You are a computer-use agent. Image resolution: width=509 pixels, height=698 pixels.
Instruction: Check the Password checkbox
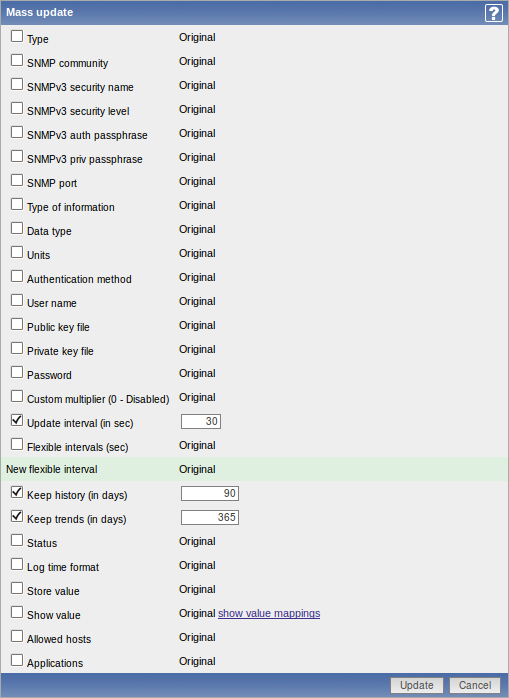(x=17, y=372)
